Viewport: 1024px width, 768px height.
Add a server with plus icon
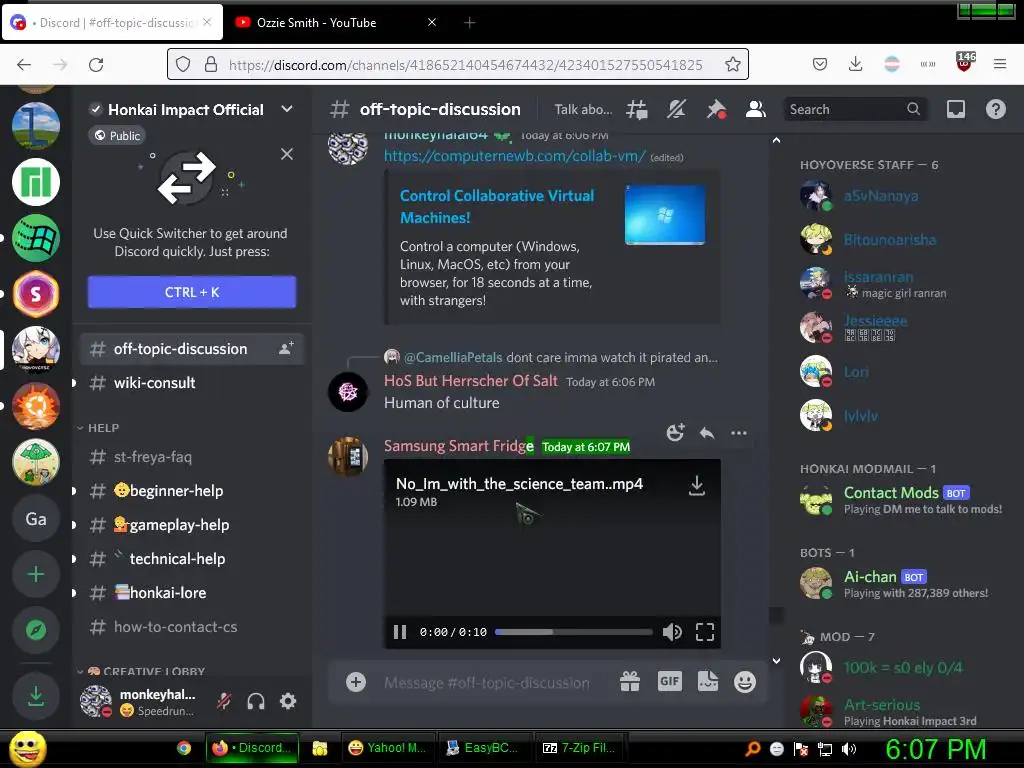pos(36,575)
